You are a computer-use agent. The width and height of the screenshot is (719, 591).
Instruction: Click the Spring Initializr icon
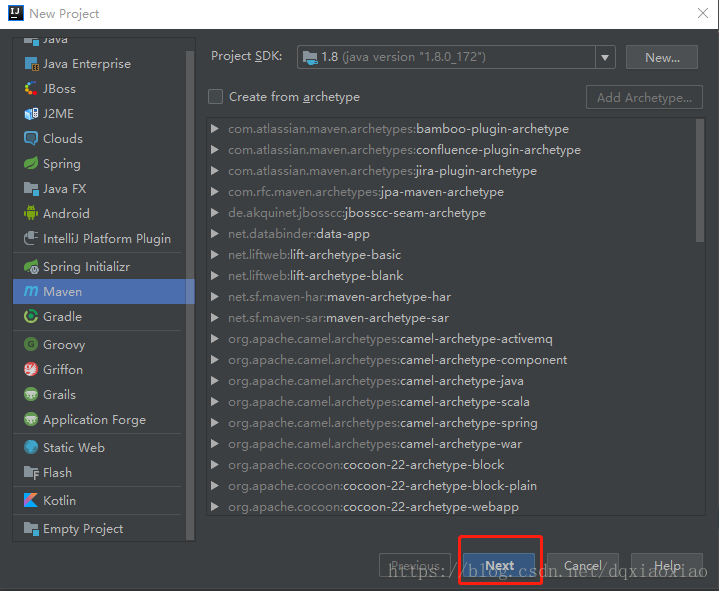pos(31,266)
